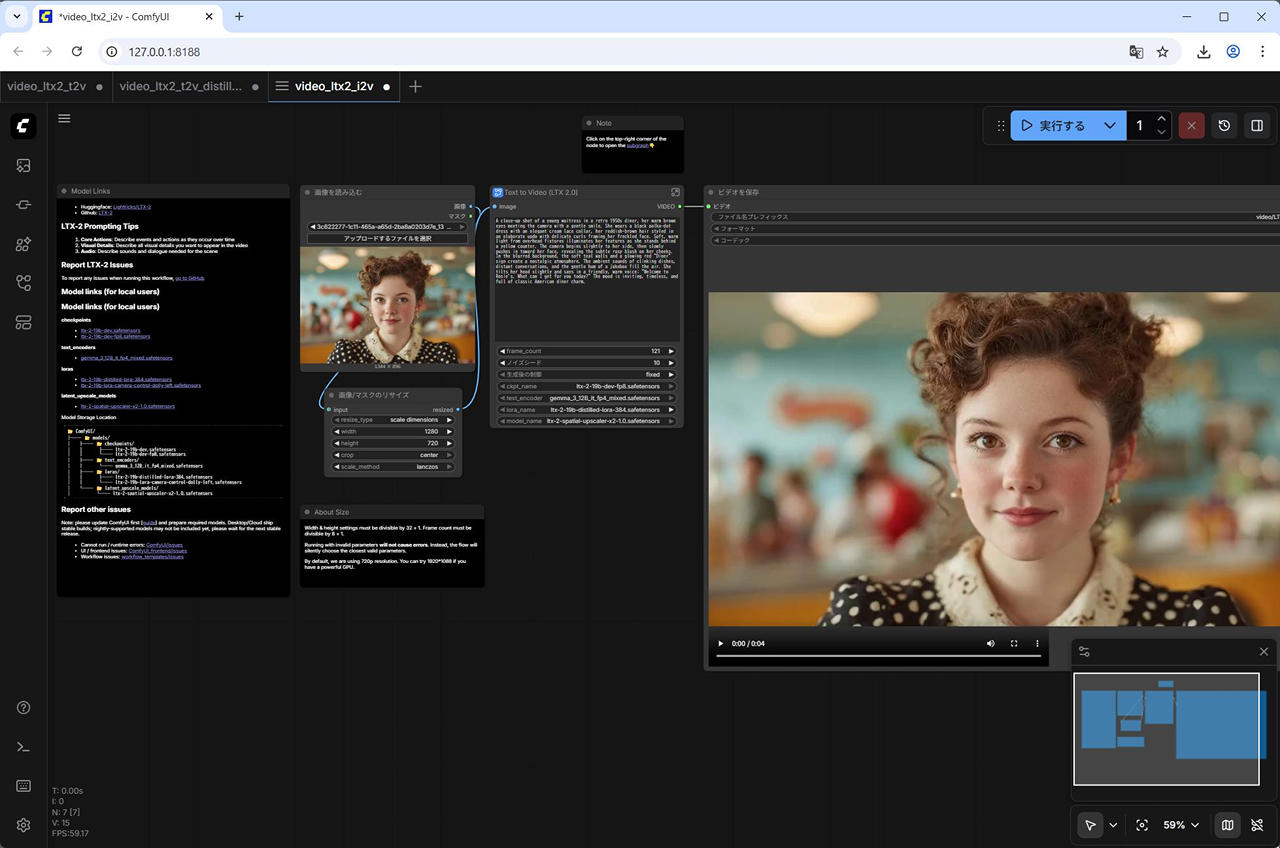Viewport: 1280px width, 848px height.
Task: Open the settings gear in sidebar
Action: (23, 825)
